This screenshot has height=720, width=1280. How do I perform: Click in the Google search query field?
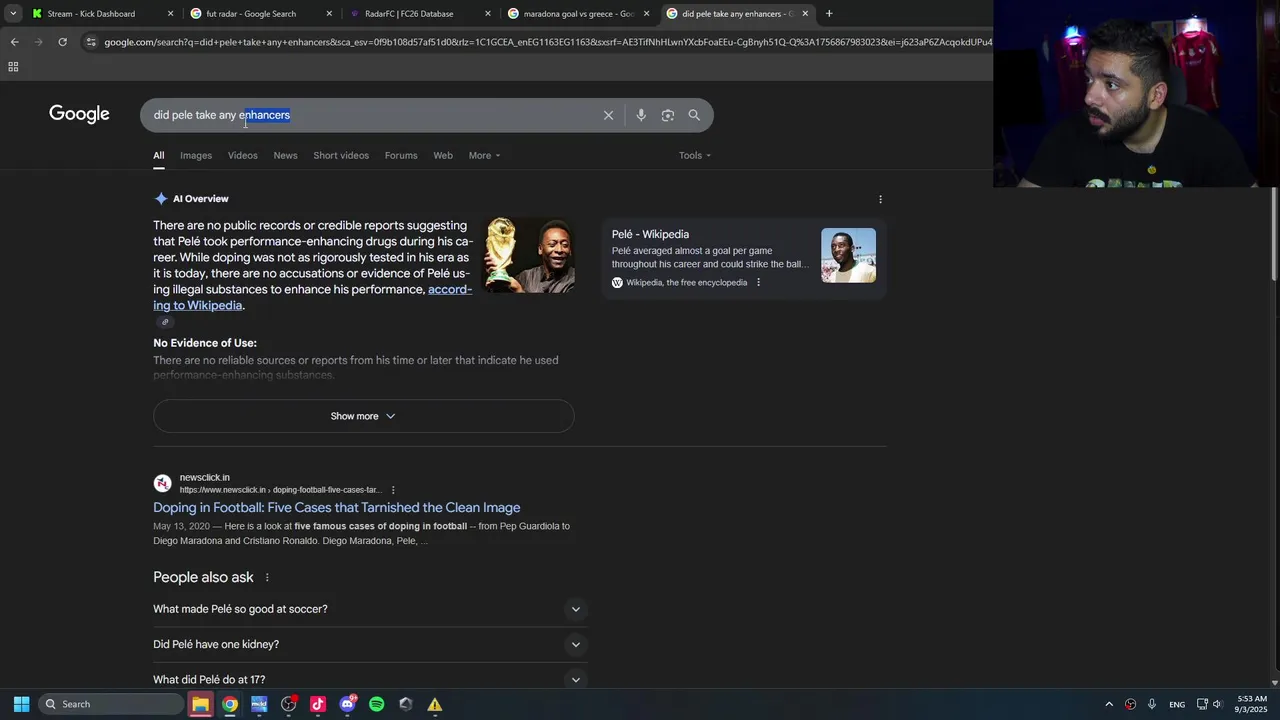pyautogui.click(x=370, y=115)
